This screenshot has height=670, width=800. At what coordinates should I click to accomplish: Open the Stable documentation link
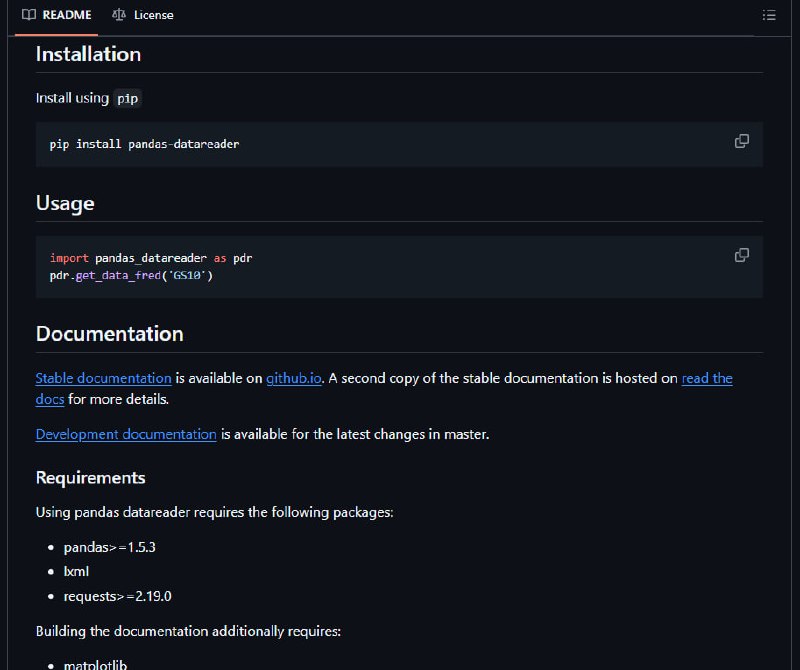[x=104, y=378]
